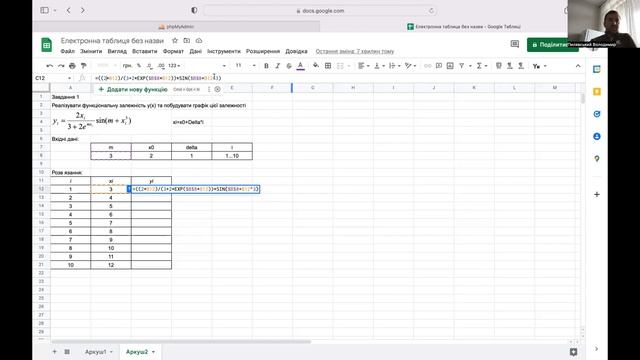Open the 123 number formats dropdown

(x=174, y=66)
